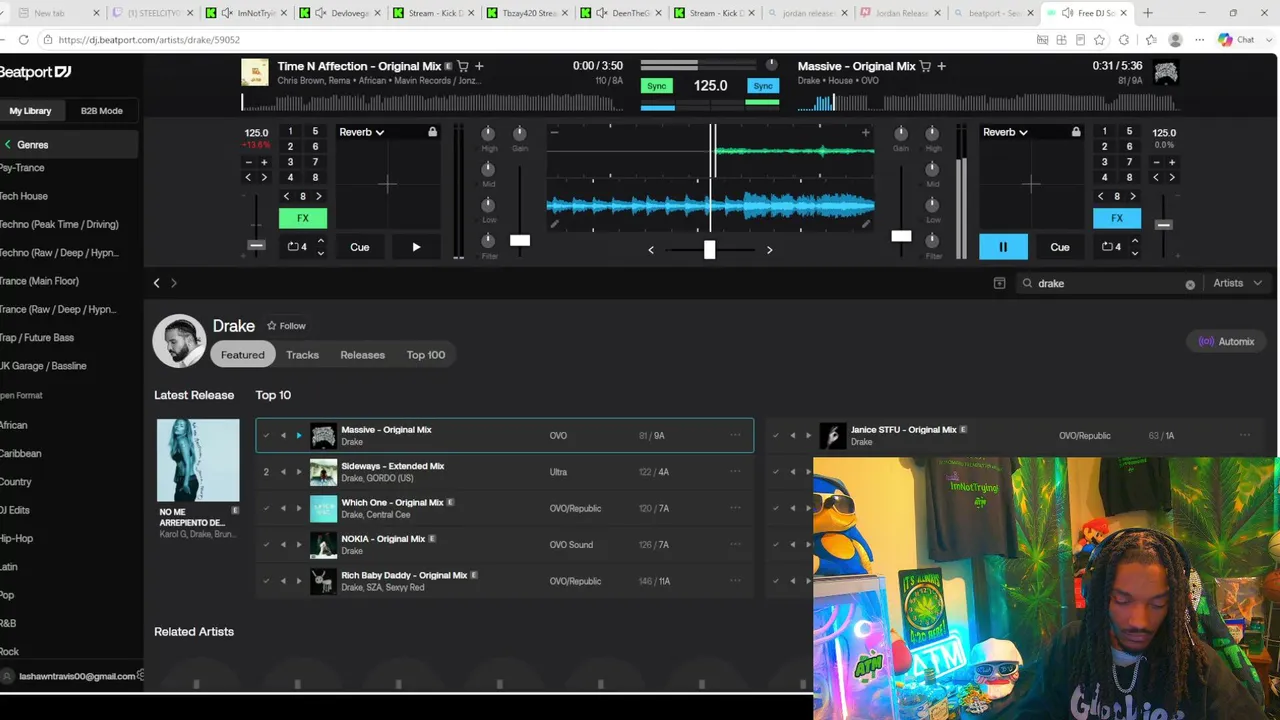Open the Tech House genre
The width and height of the screenshot is (1280, 720).
[24, 196]
